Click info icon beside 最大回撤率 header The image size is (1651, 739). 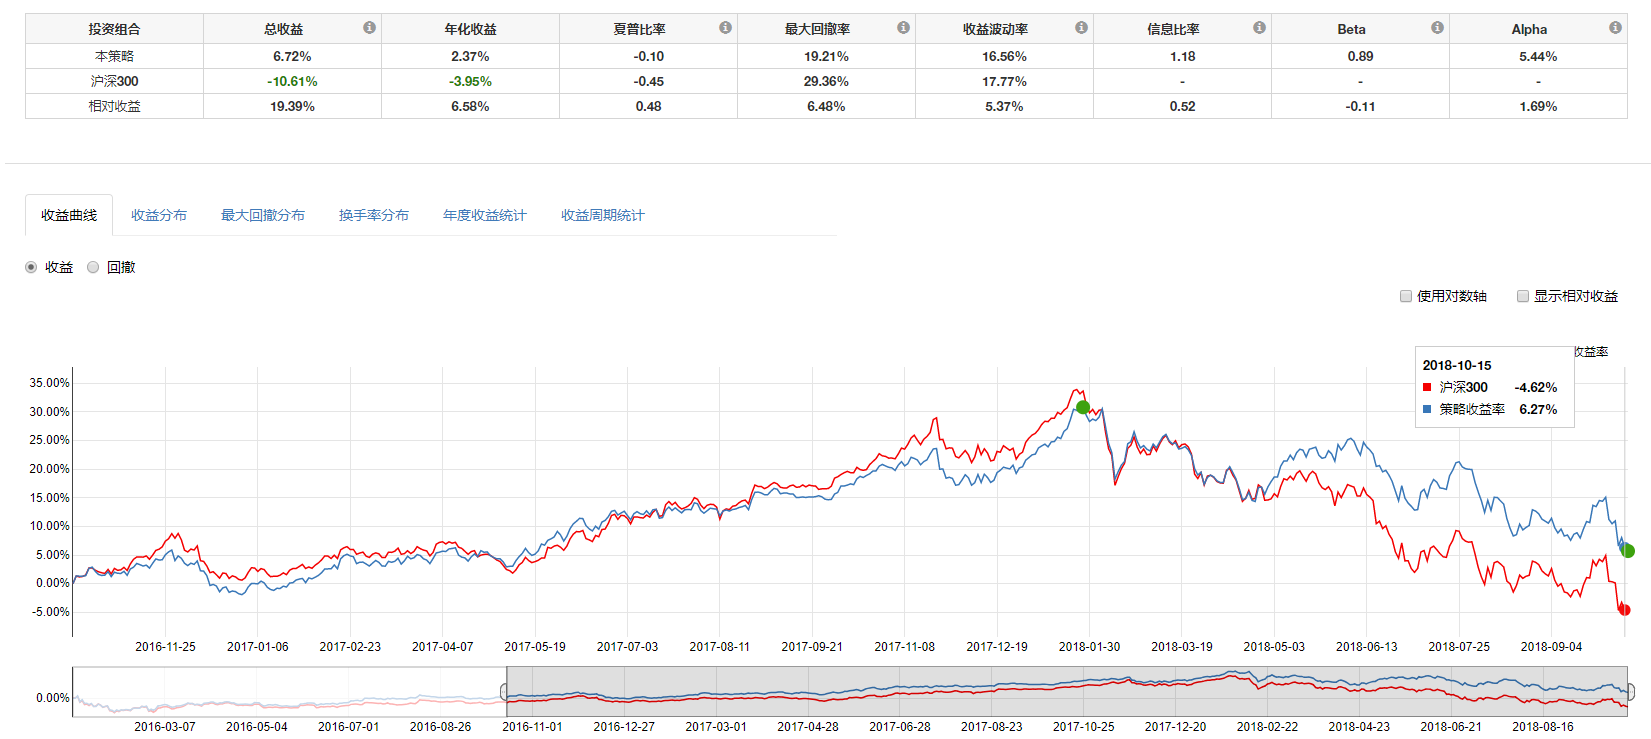point(903,28)
